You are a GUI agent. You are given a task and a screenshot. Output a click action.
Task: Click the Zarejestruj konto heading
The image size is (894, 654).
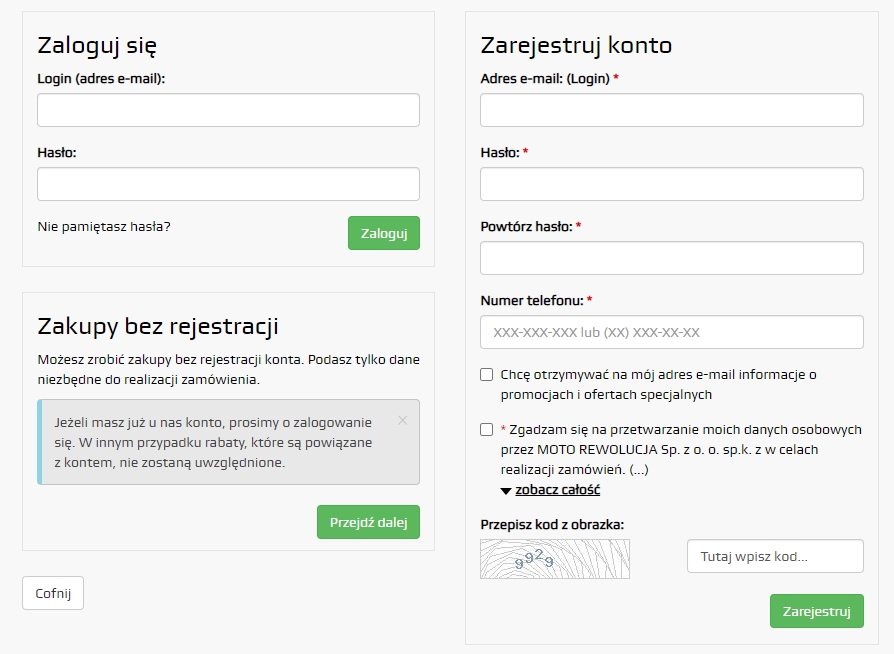576,46
